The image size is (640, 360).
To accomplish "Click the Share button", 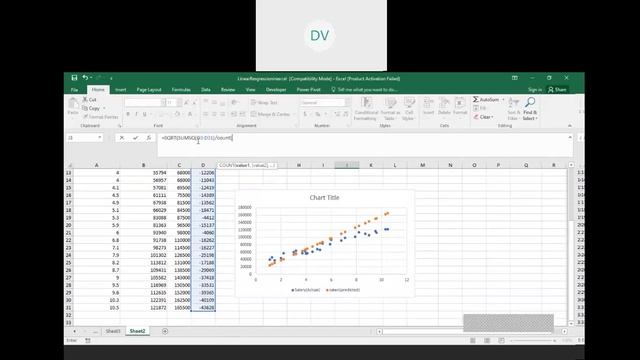I will point(558,90).
